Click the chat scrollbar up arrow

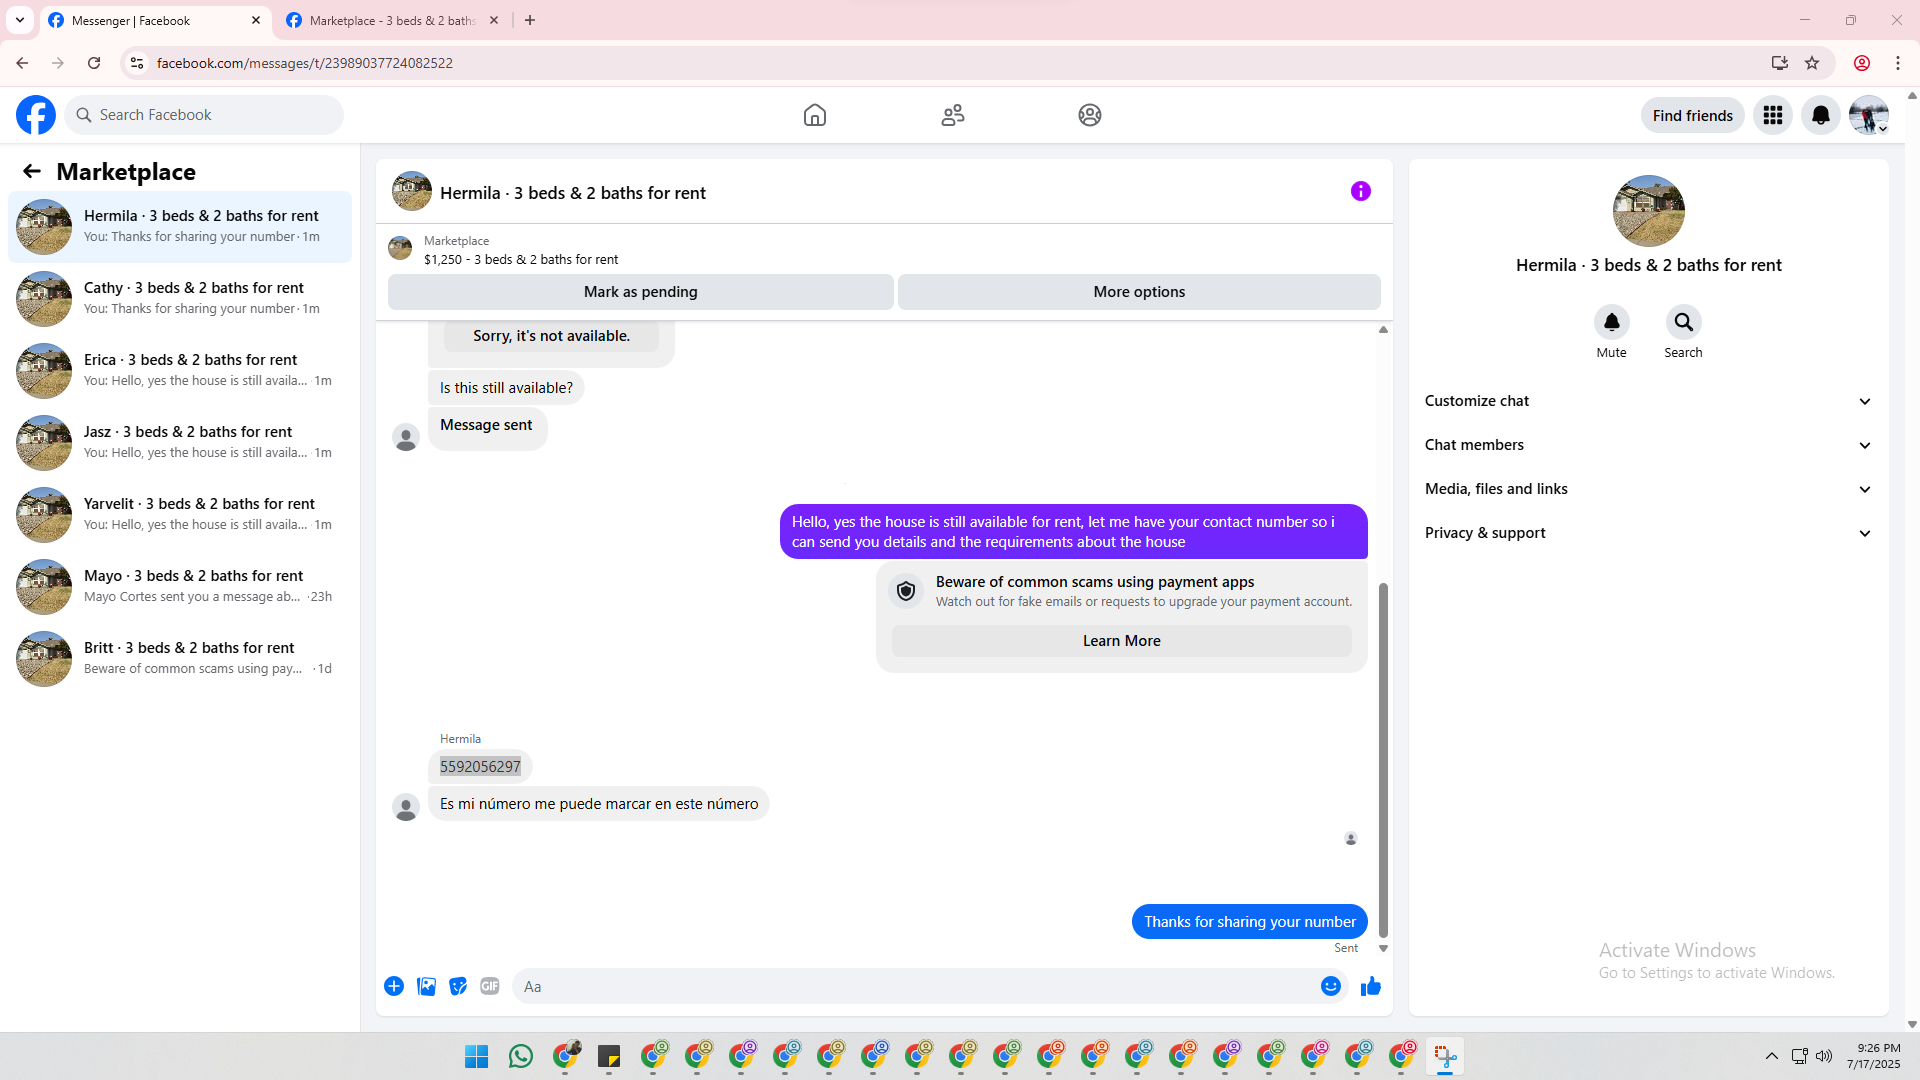pos(1383,330)
